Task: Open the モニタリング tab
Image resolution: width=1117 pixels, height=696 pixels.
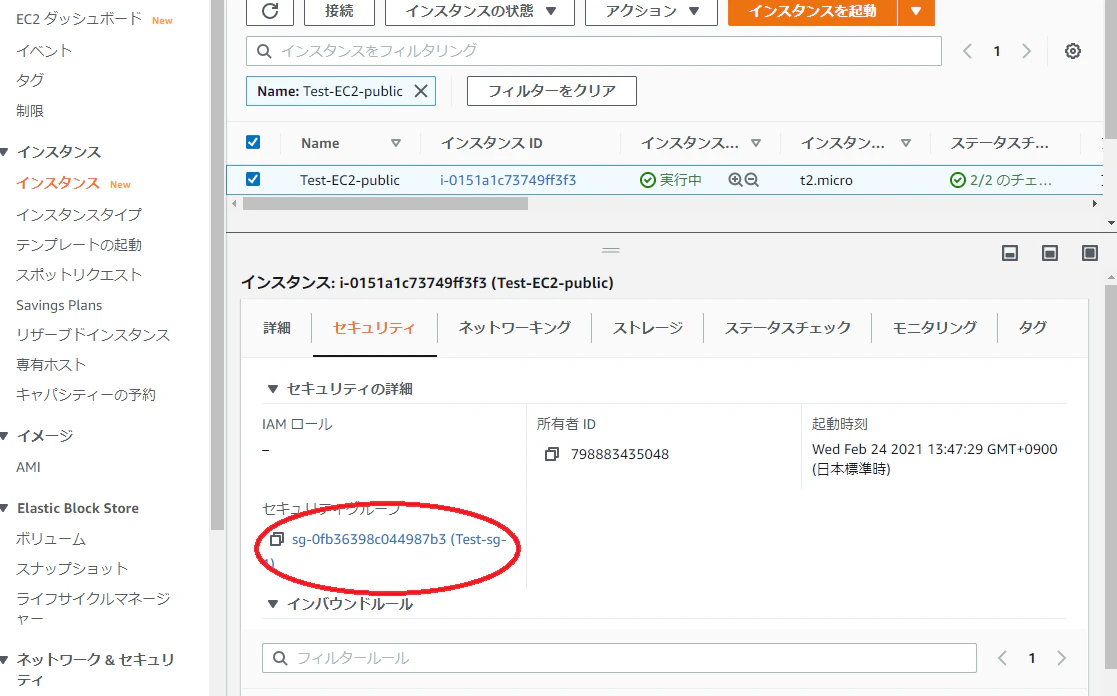Action: (935, 328)
